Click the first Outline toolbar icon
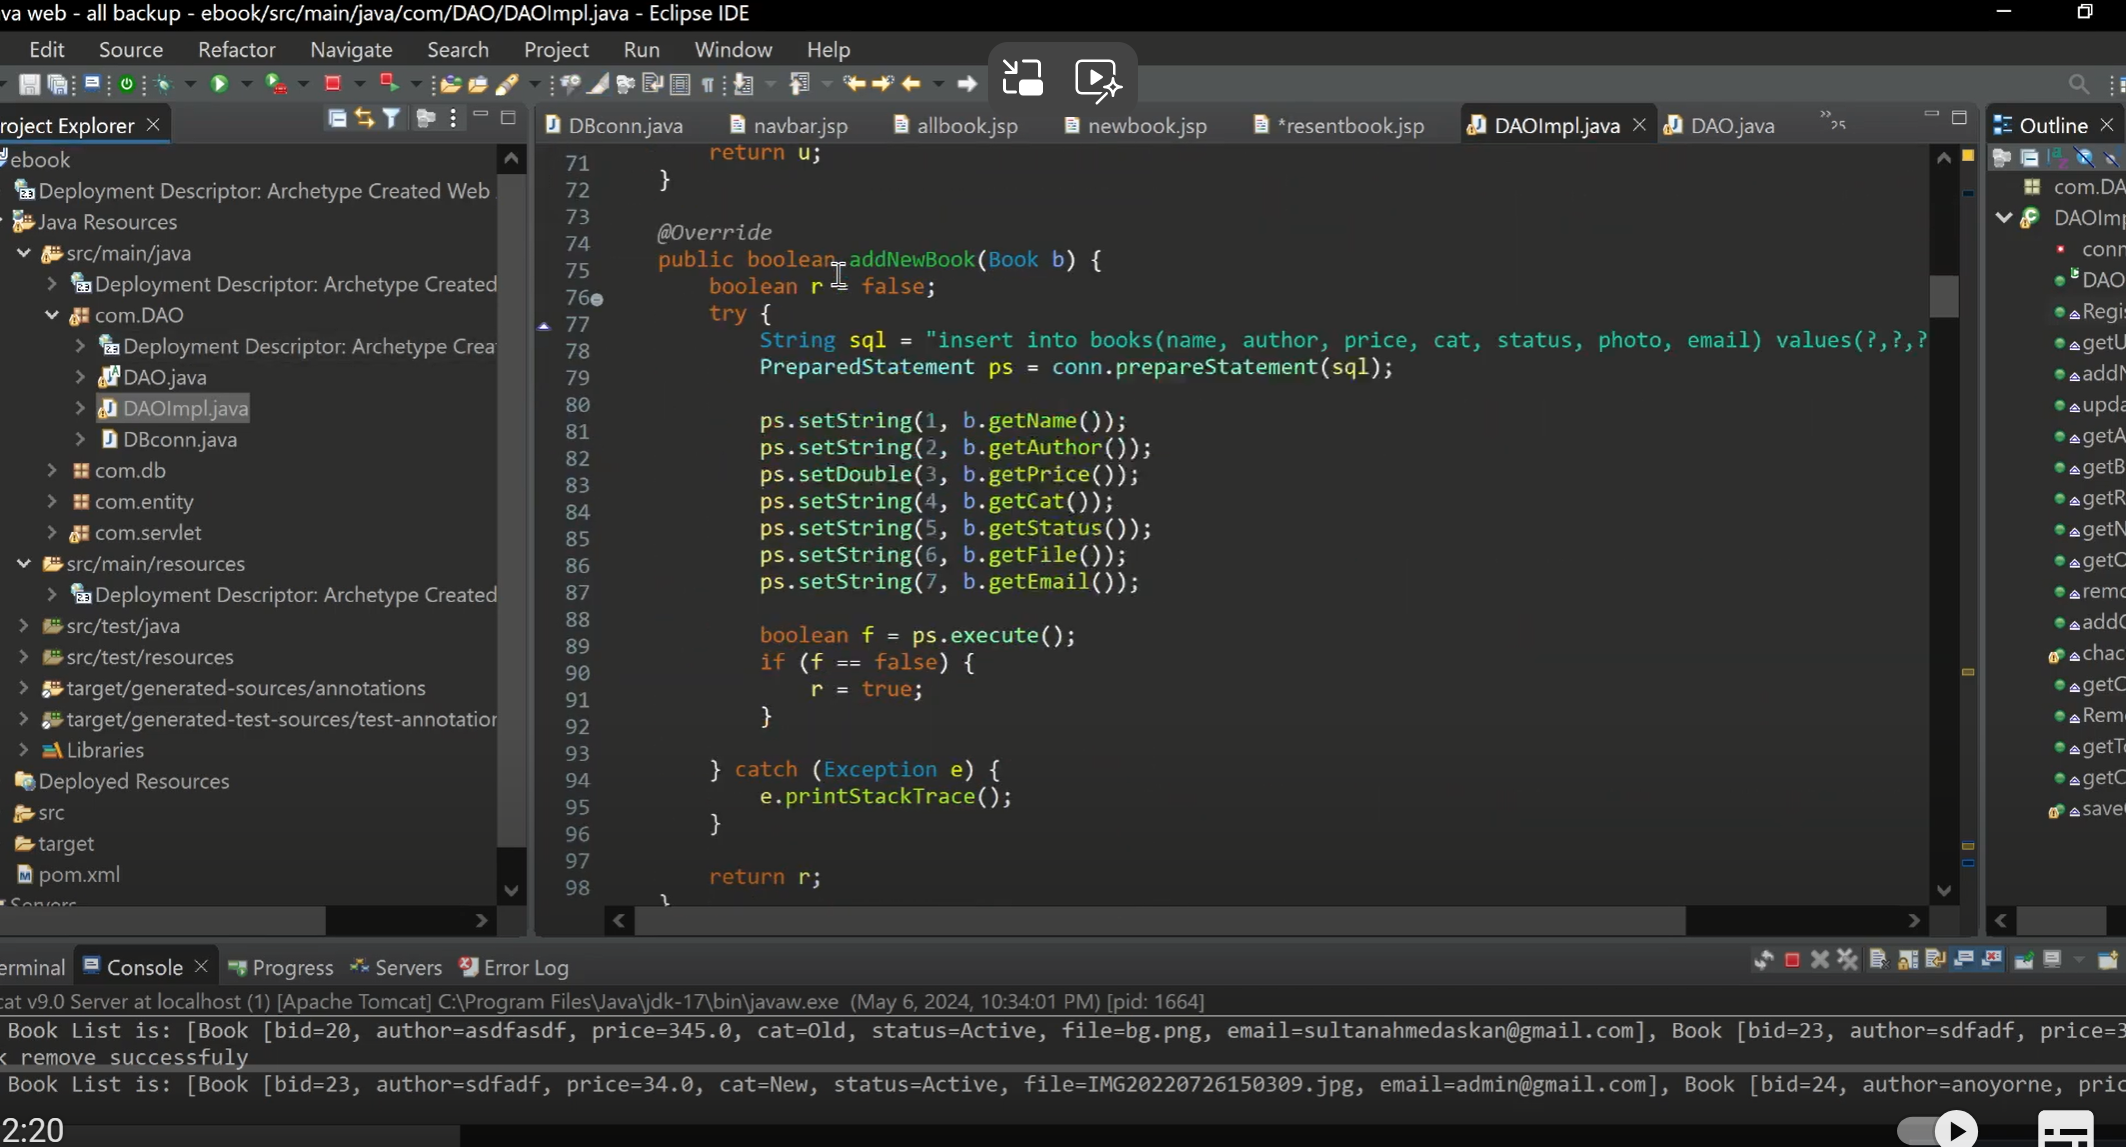Image resolution: width=2126 pixels, height=1147 pixels. pos(2002,157)
